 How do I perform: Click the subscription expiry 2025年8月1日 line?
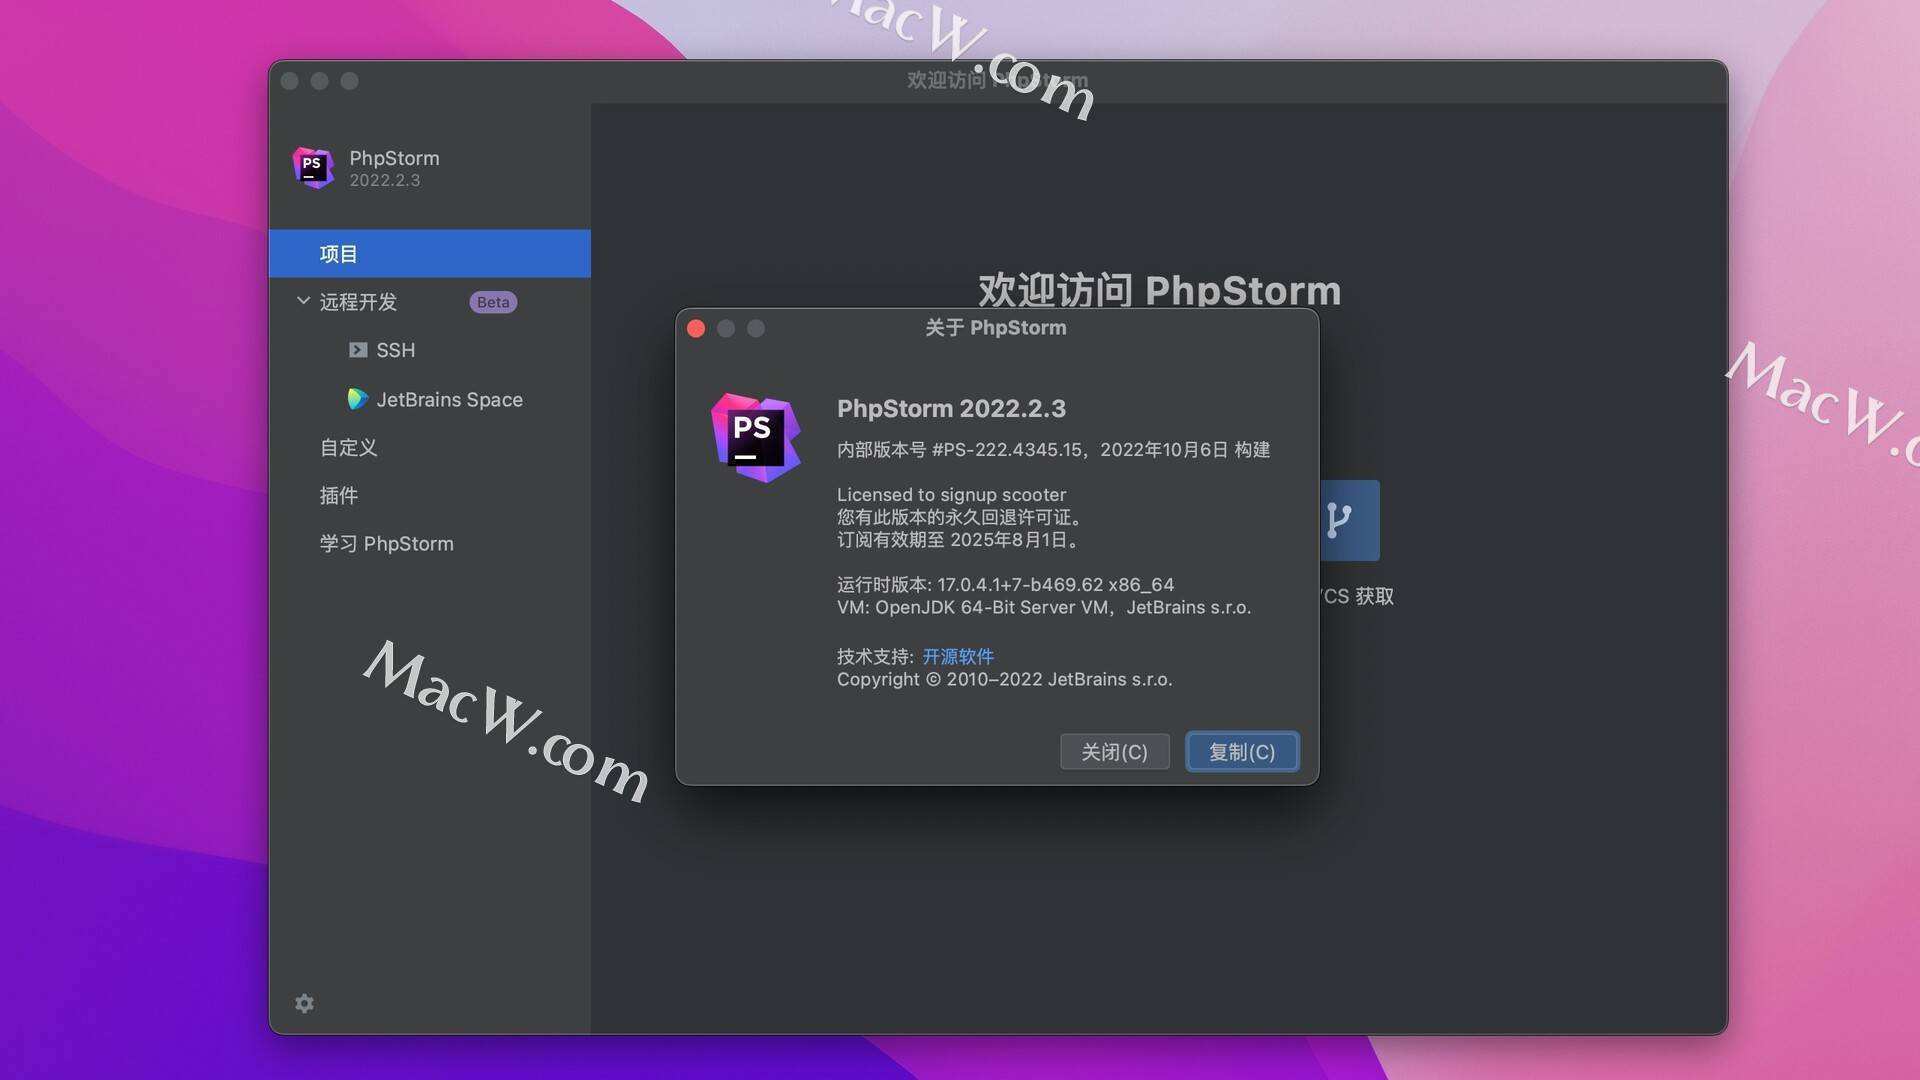coord(959,540)
